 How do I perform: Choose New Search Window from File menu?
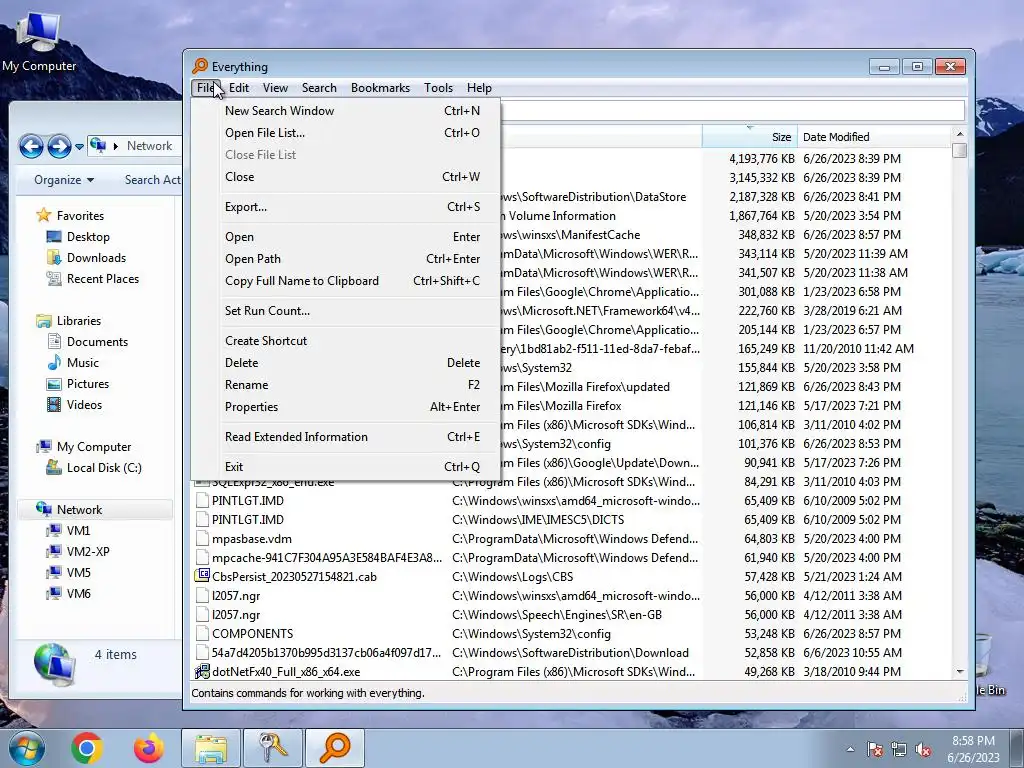click(x=346, y=111)
